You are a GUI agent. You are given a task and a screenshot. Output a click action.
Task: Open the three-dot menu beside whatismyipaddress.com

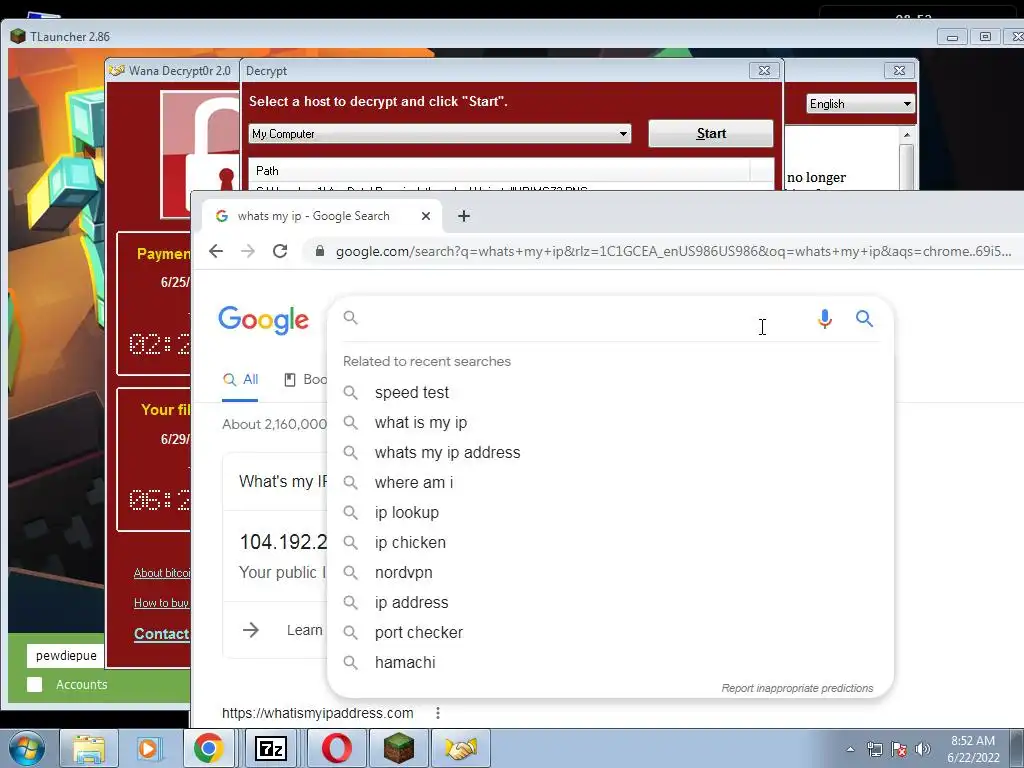click(x=438, y=713)
